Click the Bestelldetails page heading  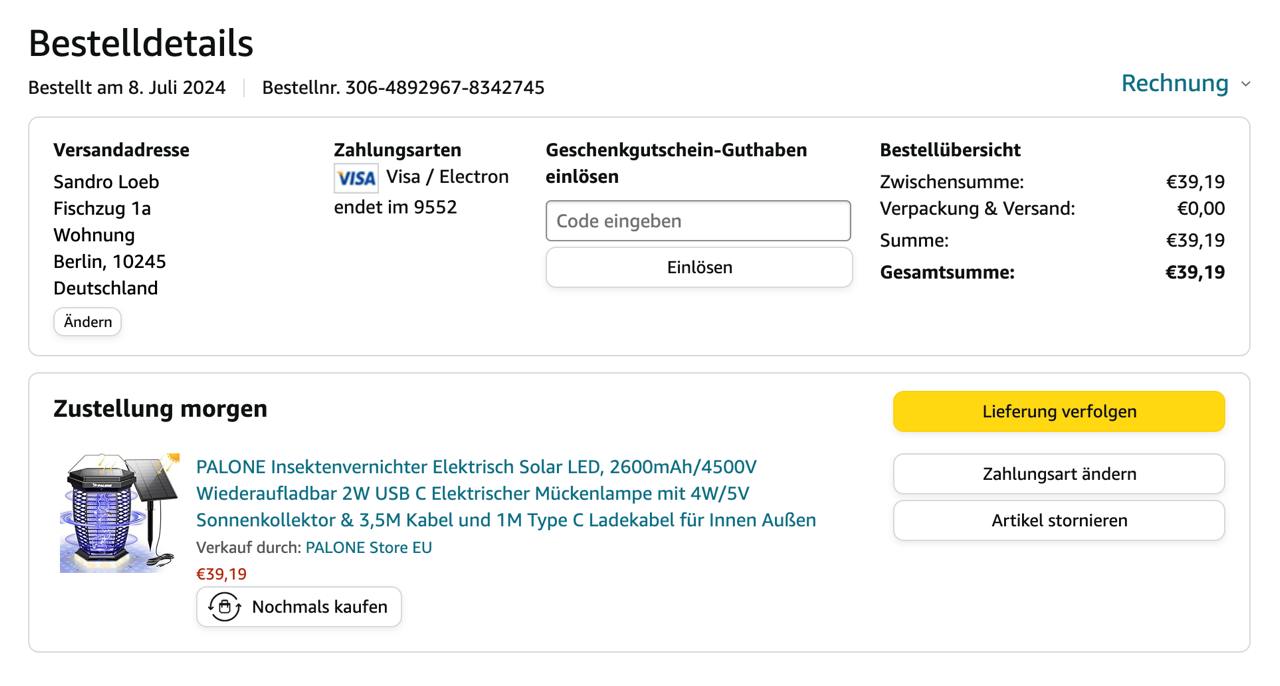pyautogui.click(x=140, y=43)
